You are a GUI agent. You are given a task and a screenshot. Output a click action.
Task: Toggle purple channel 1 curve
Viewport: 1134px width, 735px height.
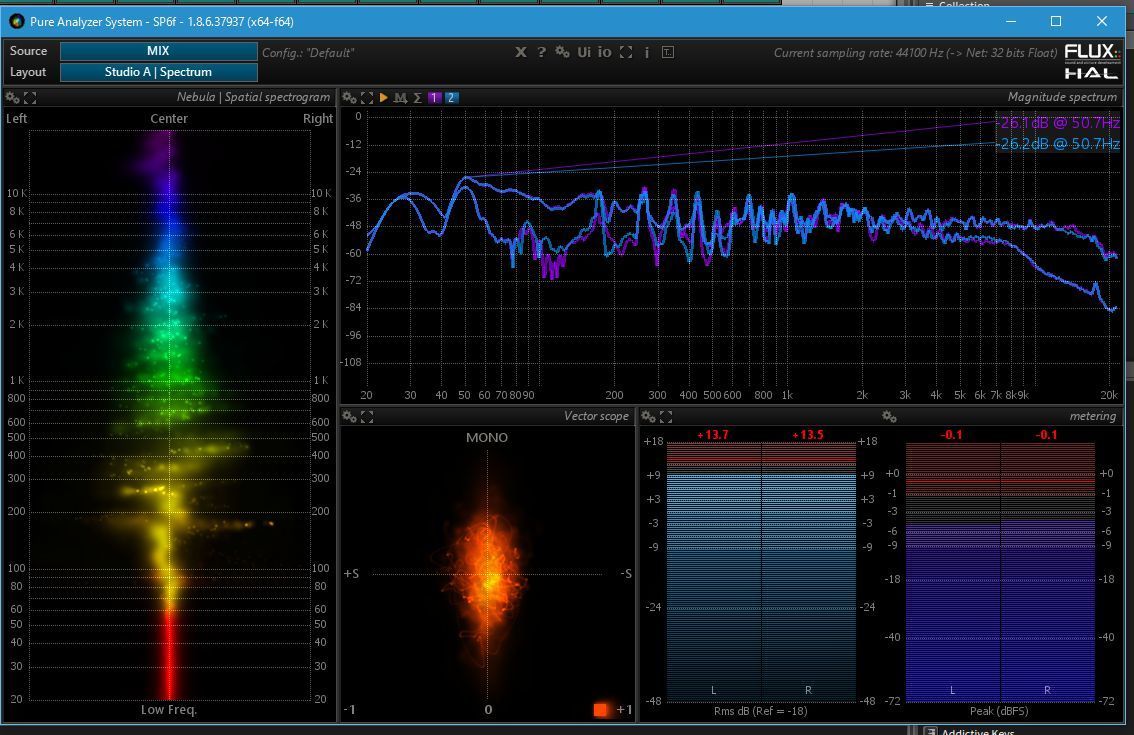(x=434, y=97)
